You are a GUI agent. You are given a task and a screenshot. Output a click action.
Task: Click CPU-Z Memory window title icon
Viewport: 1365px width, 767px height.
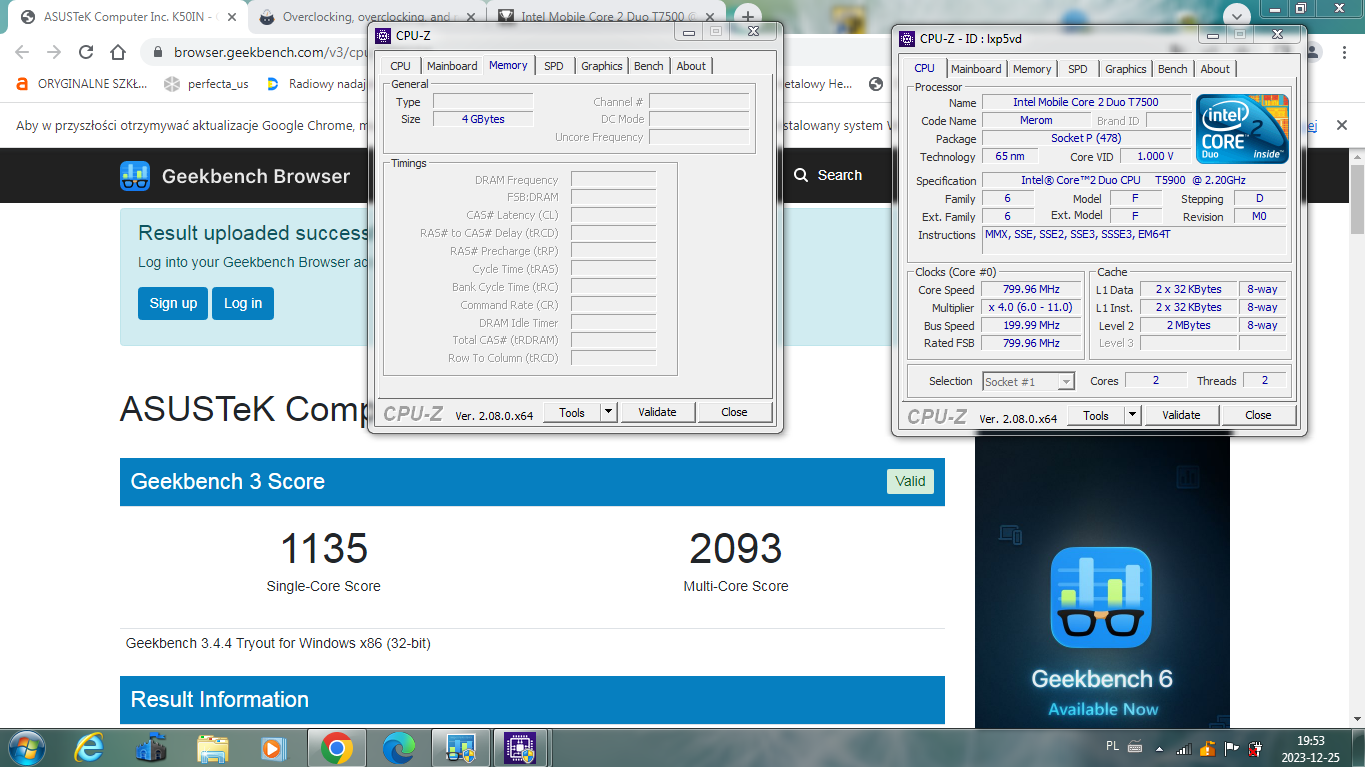click(x=383, y=35)
